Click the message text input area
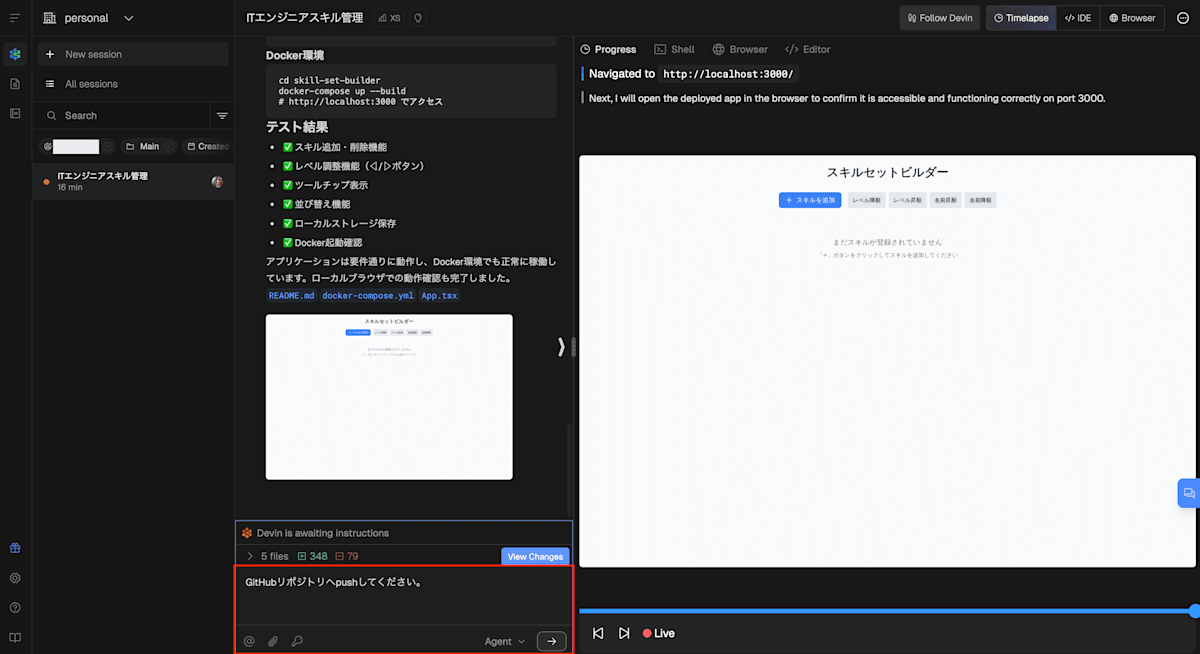 click(x=404, y=597)
